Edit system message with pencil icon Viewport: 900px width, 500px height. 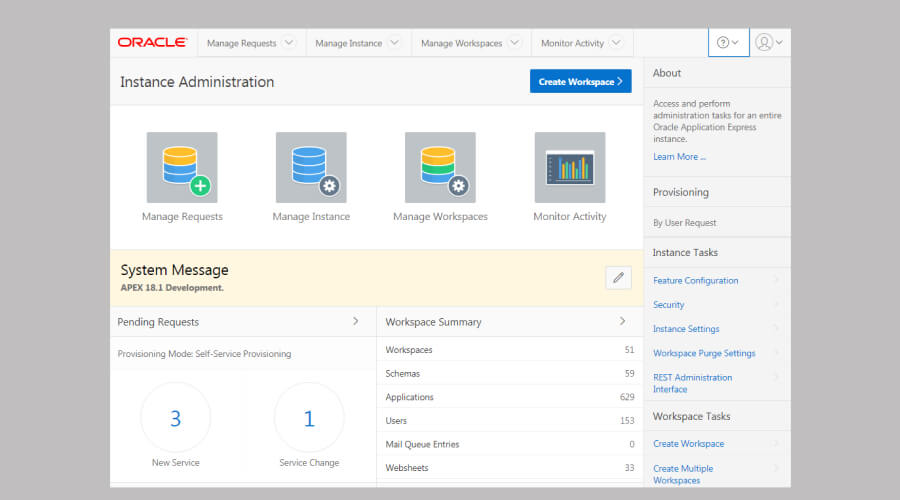pos(618,278)
